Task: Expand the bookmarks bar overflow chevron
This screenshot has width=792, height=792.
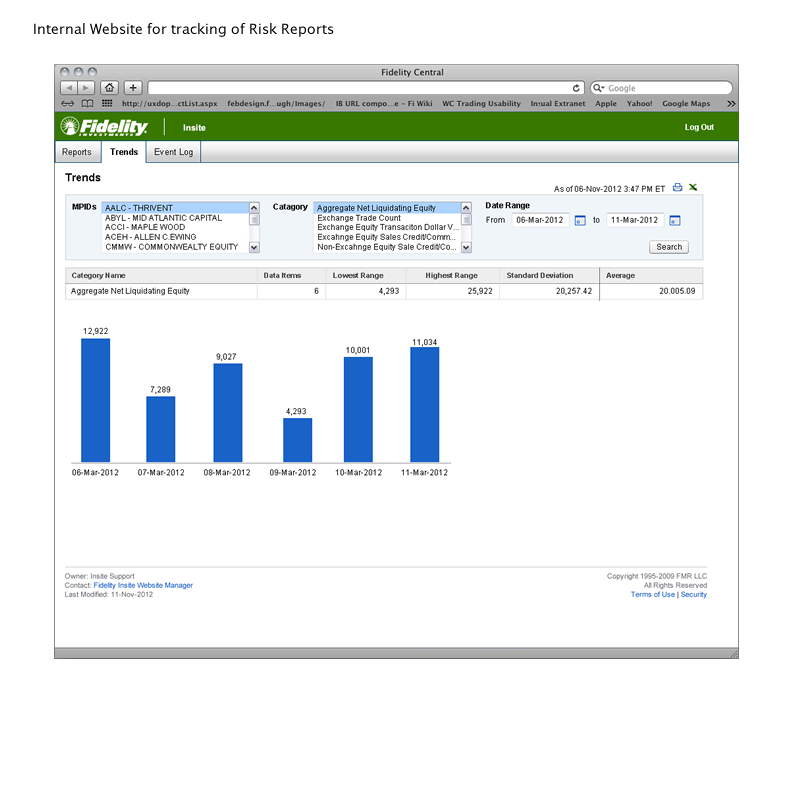Action: 731,103
